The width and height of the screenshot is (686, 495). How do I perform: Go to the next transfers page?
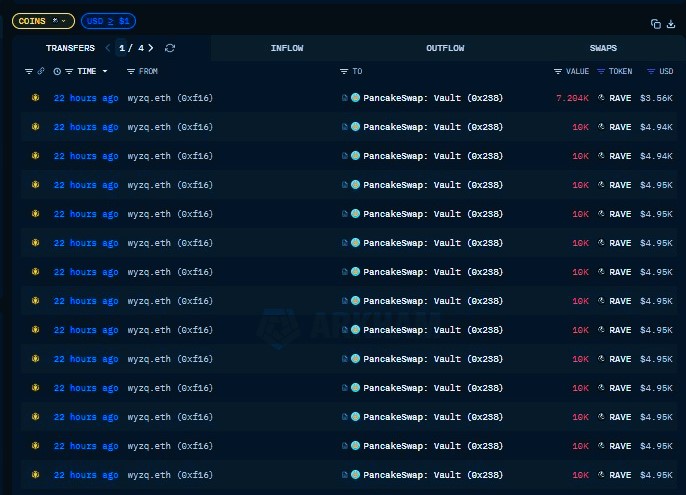click(x=151, y=48)
